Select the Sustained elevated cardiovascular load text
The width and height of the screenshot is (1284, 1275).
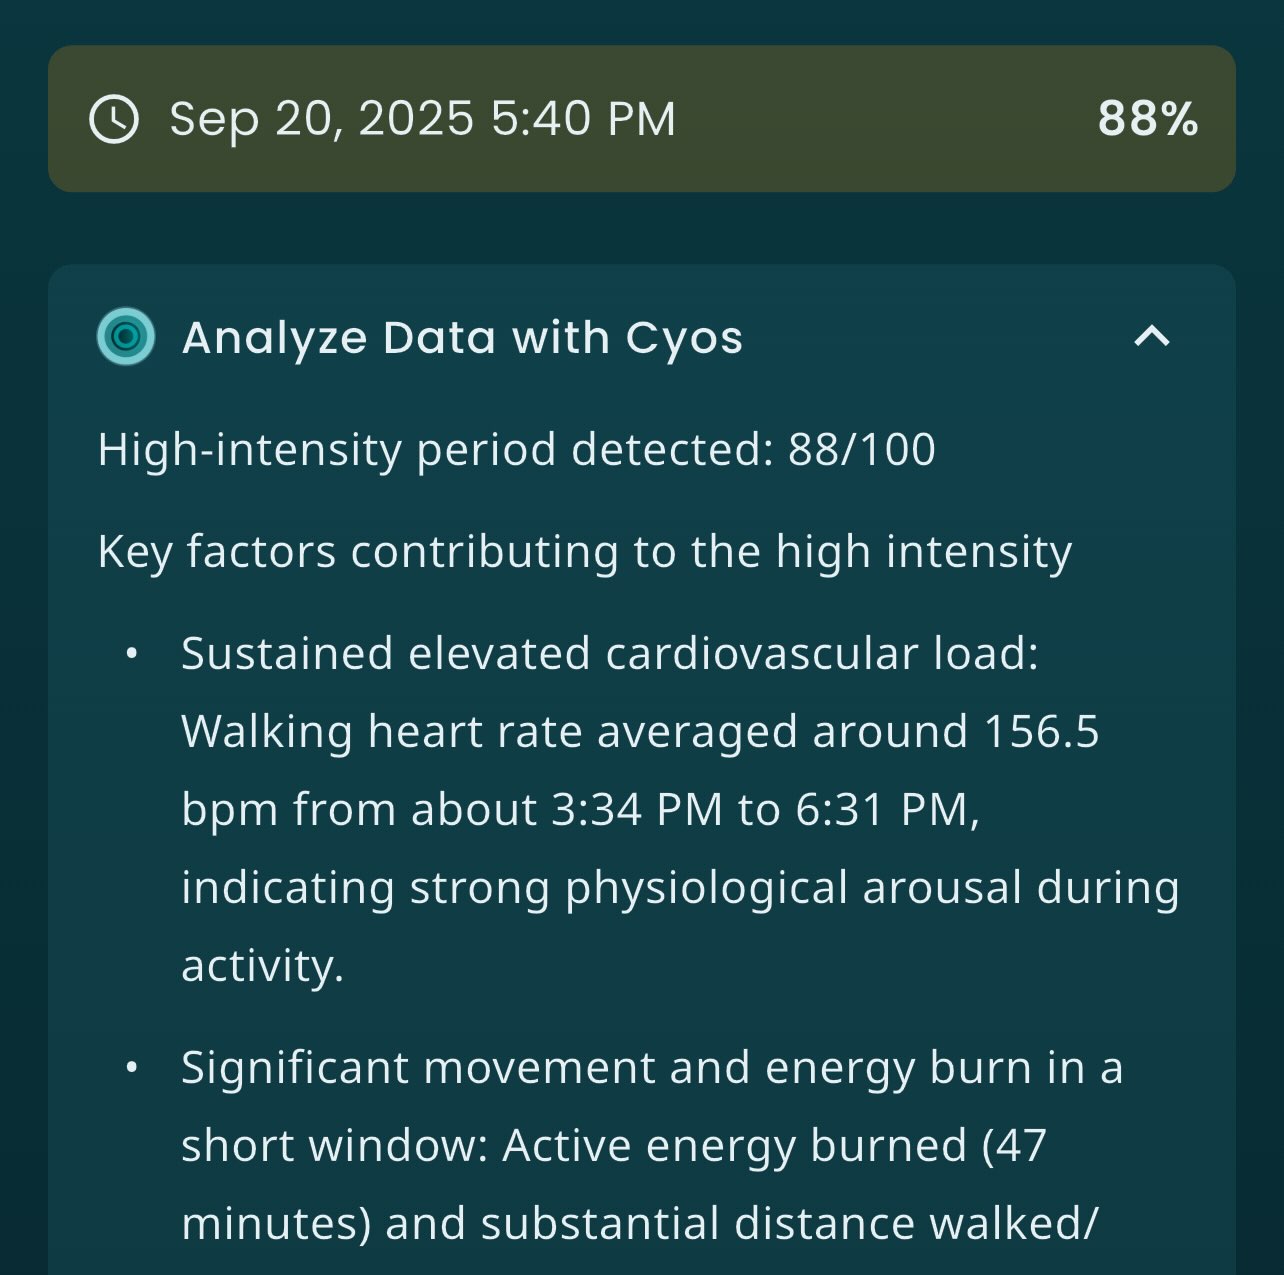click(609, 654)
